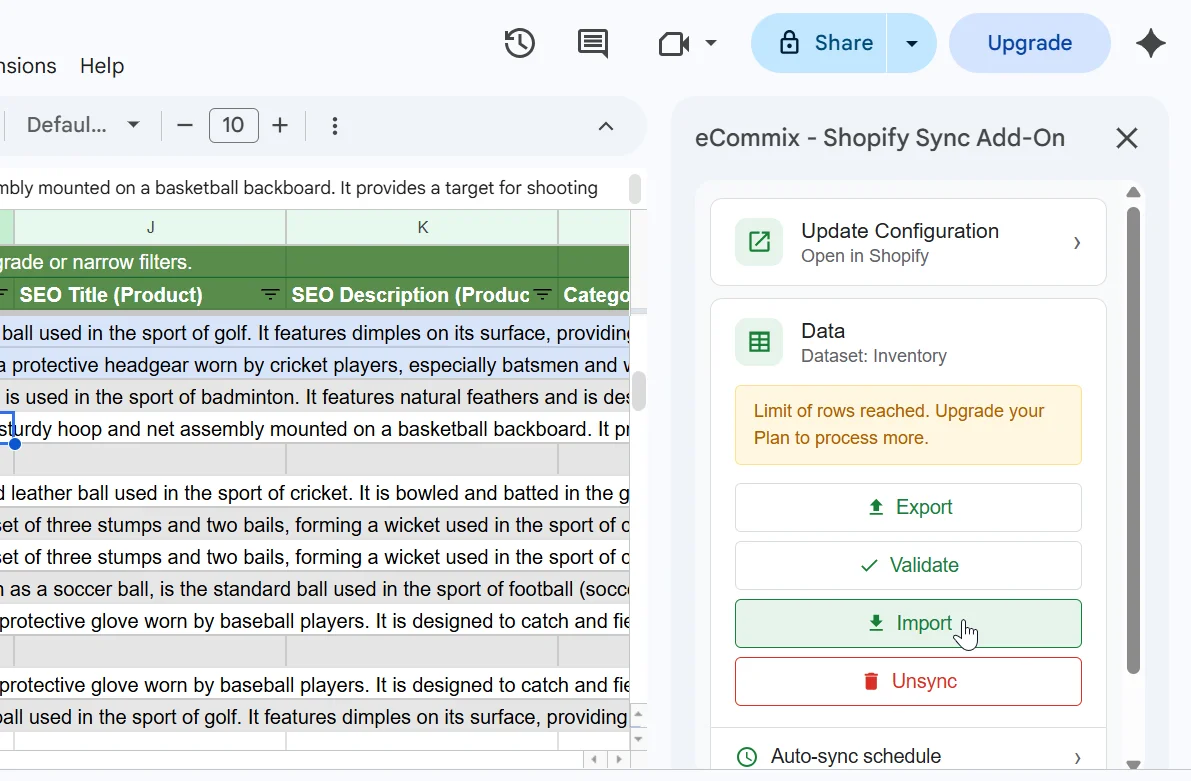
Task: Click the Dataset: Inventory label
Action: coord(874,356)
